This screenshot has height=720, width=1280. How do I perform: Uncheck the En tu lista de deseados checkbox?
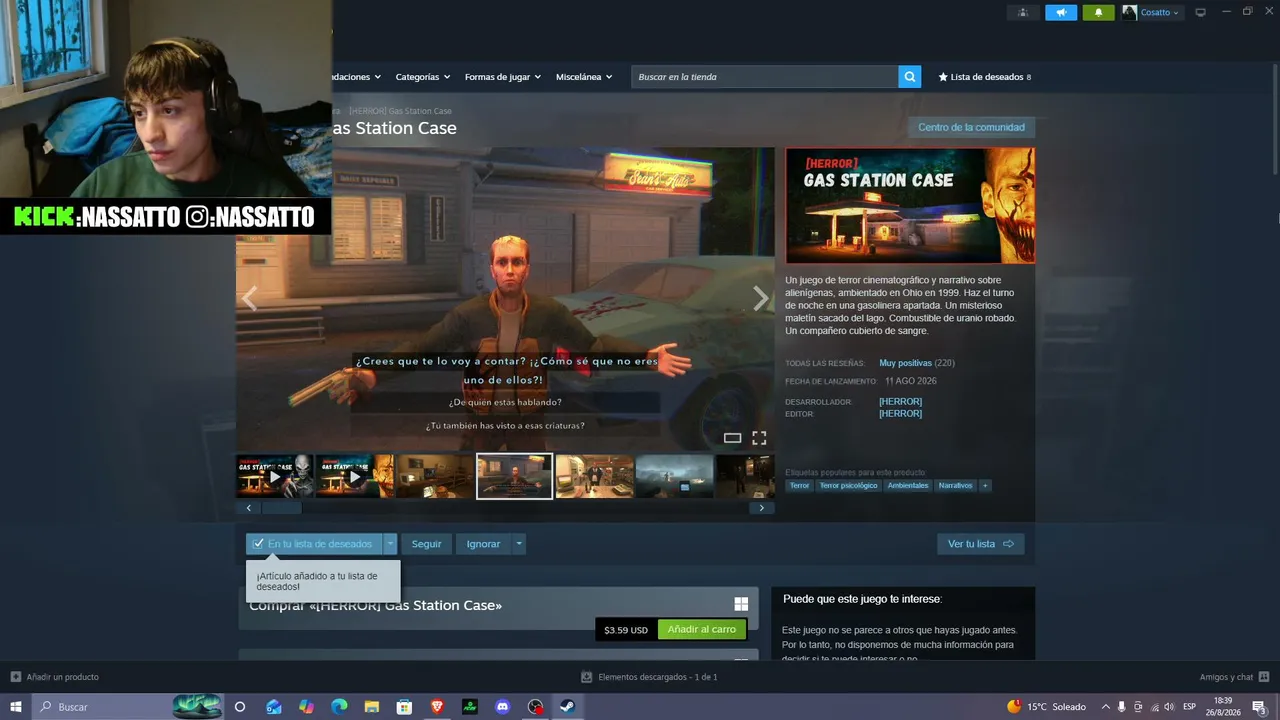tap(259, 544)
